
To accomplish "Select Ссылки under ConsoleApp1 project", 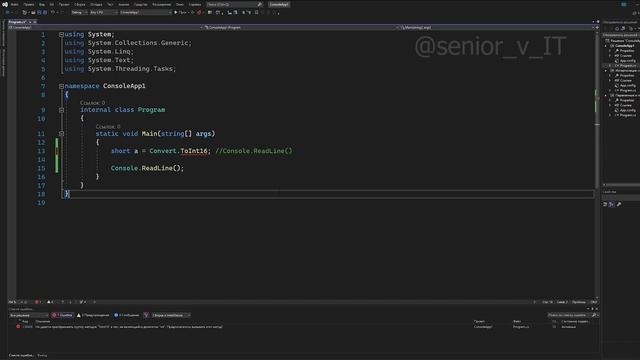I will (626, 56).
